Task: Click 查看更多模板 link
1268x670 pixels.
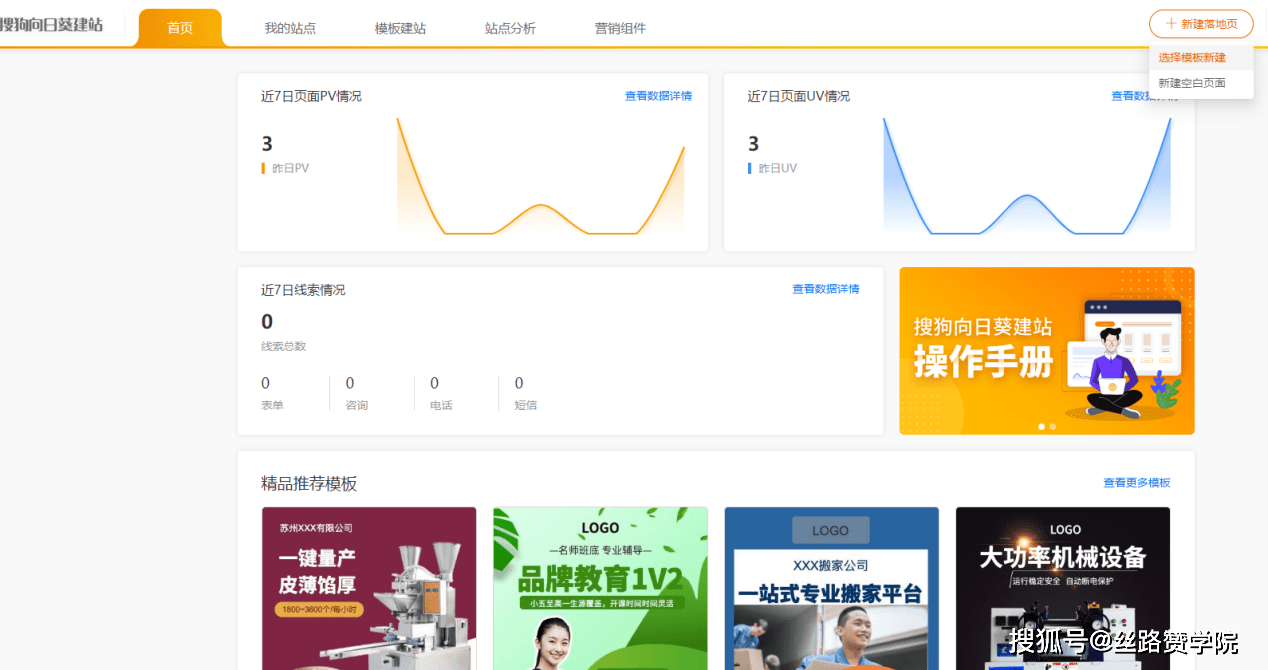Action: click(1137, 483)
